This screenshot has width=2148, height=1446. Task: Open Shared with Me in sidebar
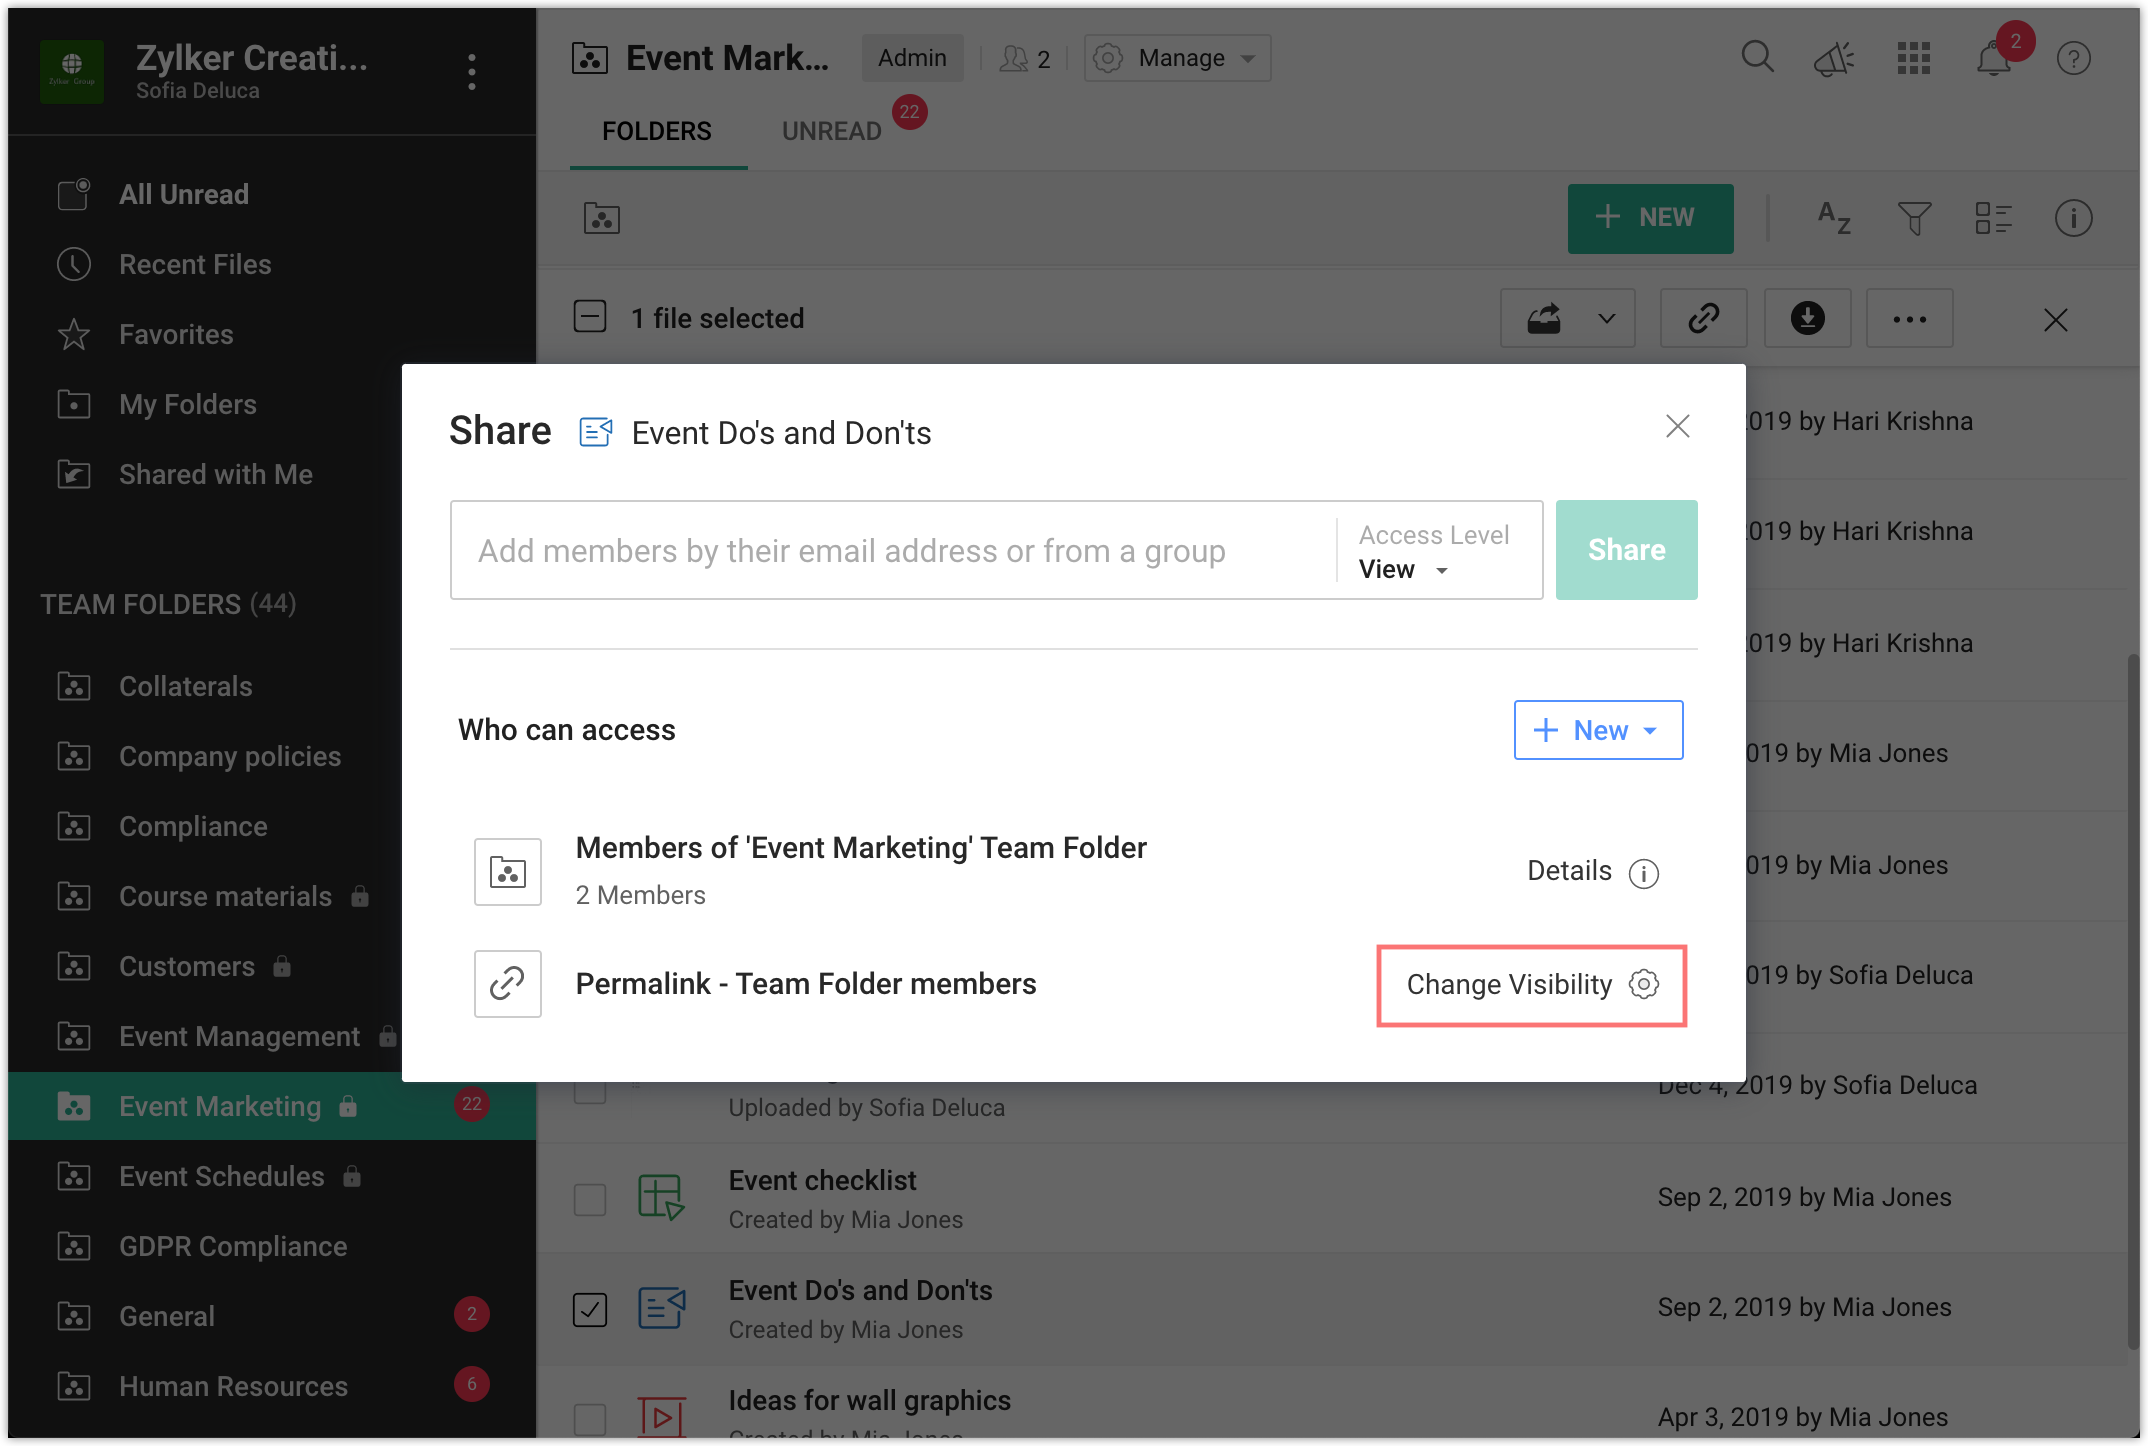point(215,474)
